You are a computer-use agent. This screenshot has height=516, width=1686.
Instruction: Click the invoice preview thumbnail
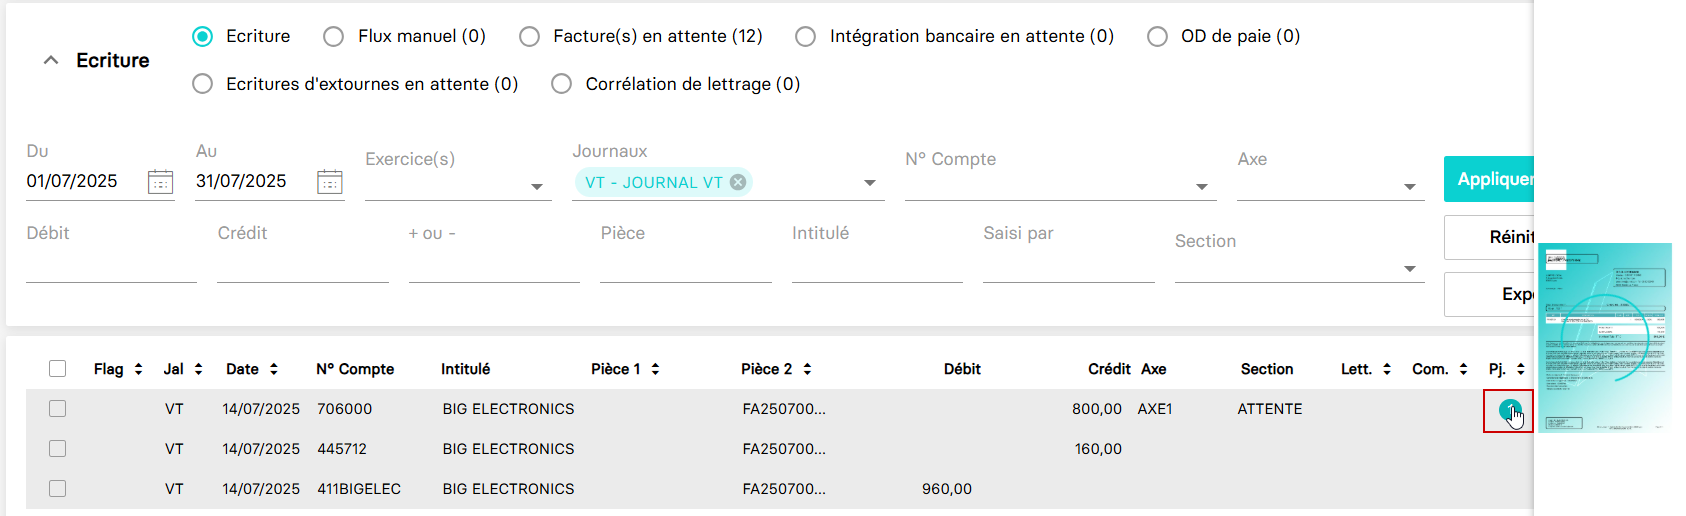(1605, 338)
